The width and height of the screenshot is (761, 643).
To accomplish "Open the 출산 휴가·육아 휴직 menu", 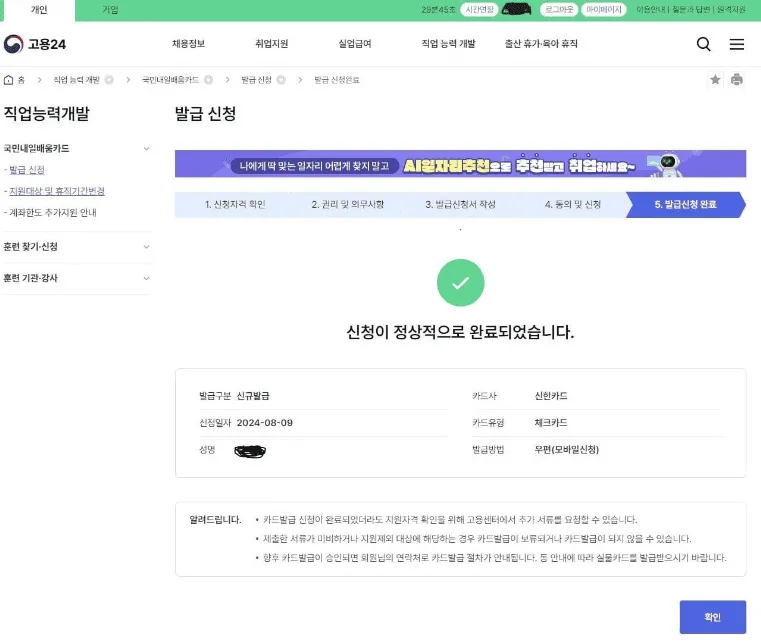I will click(541, 44).
